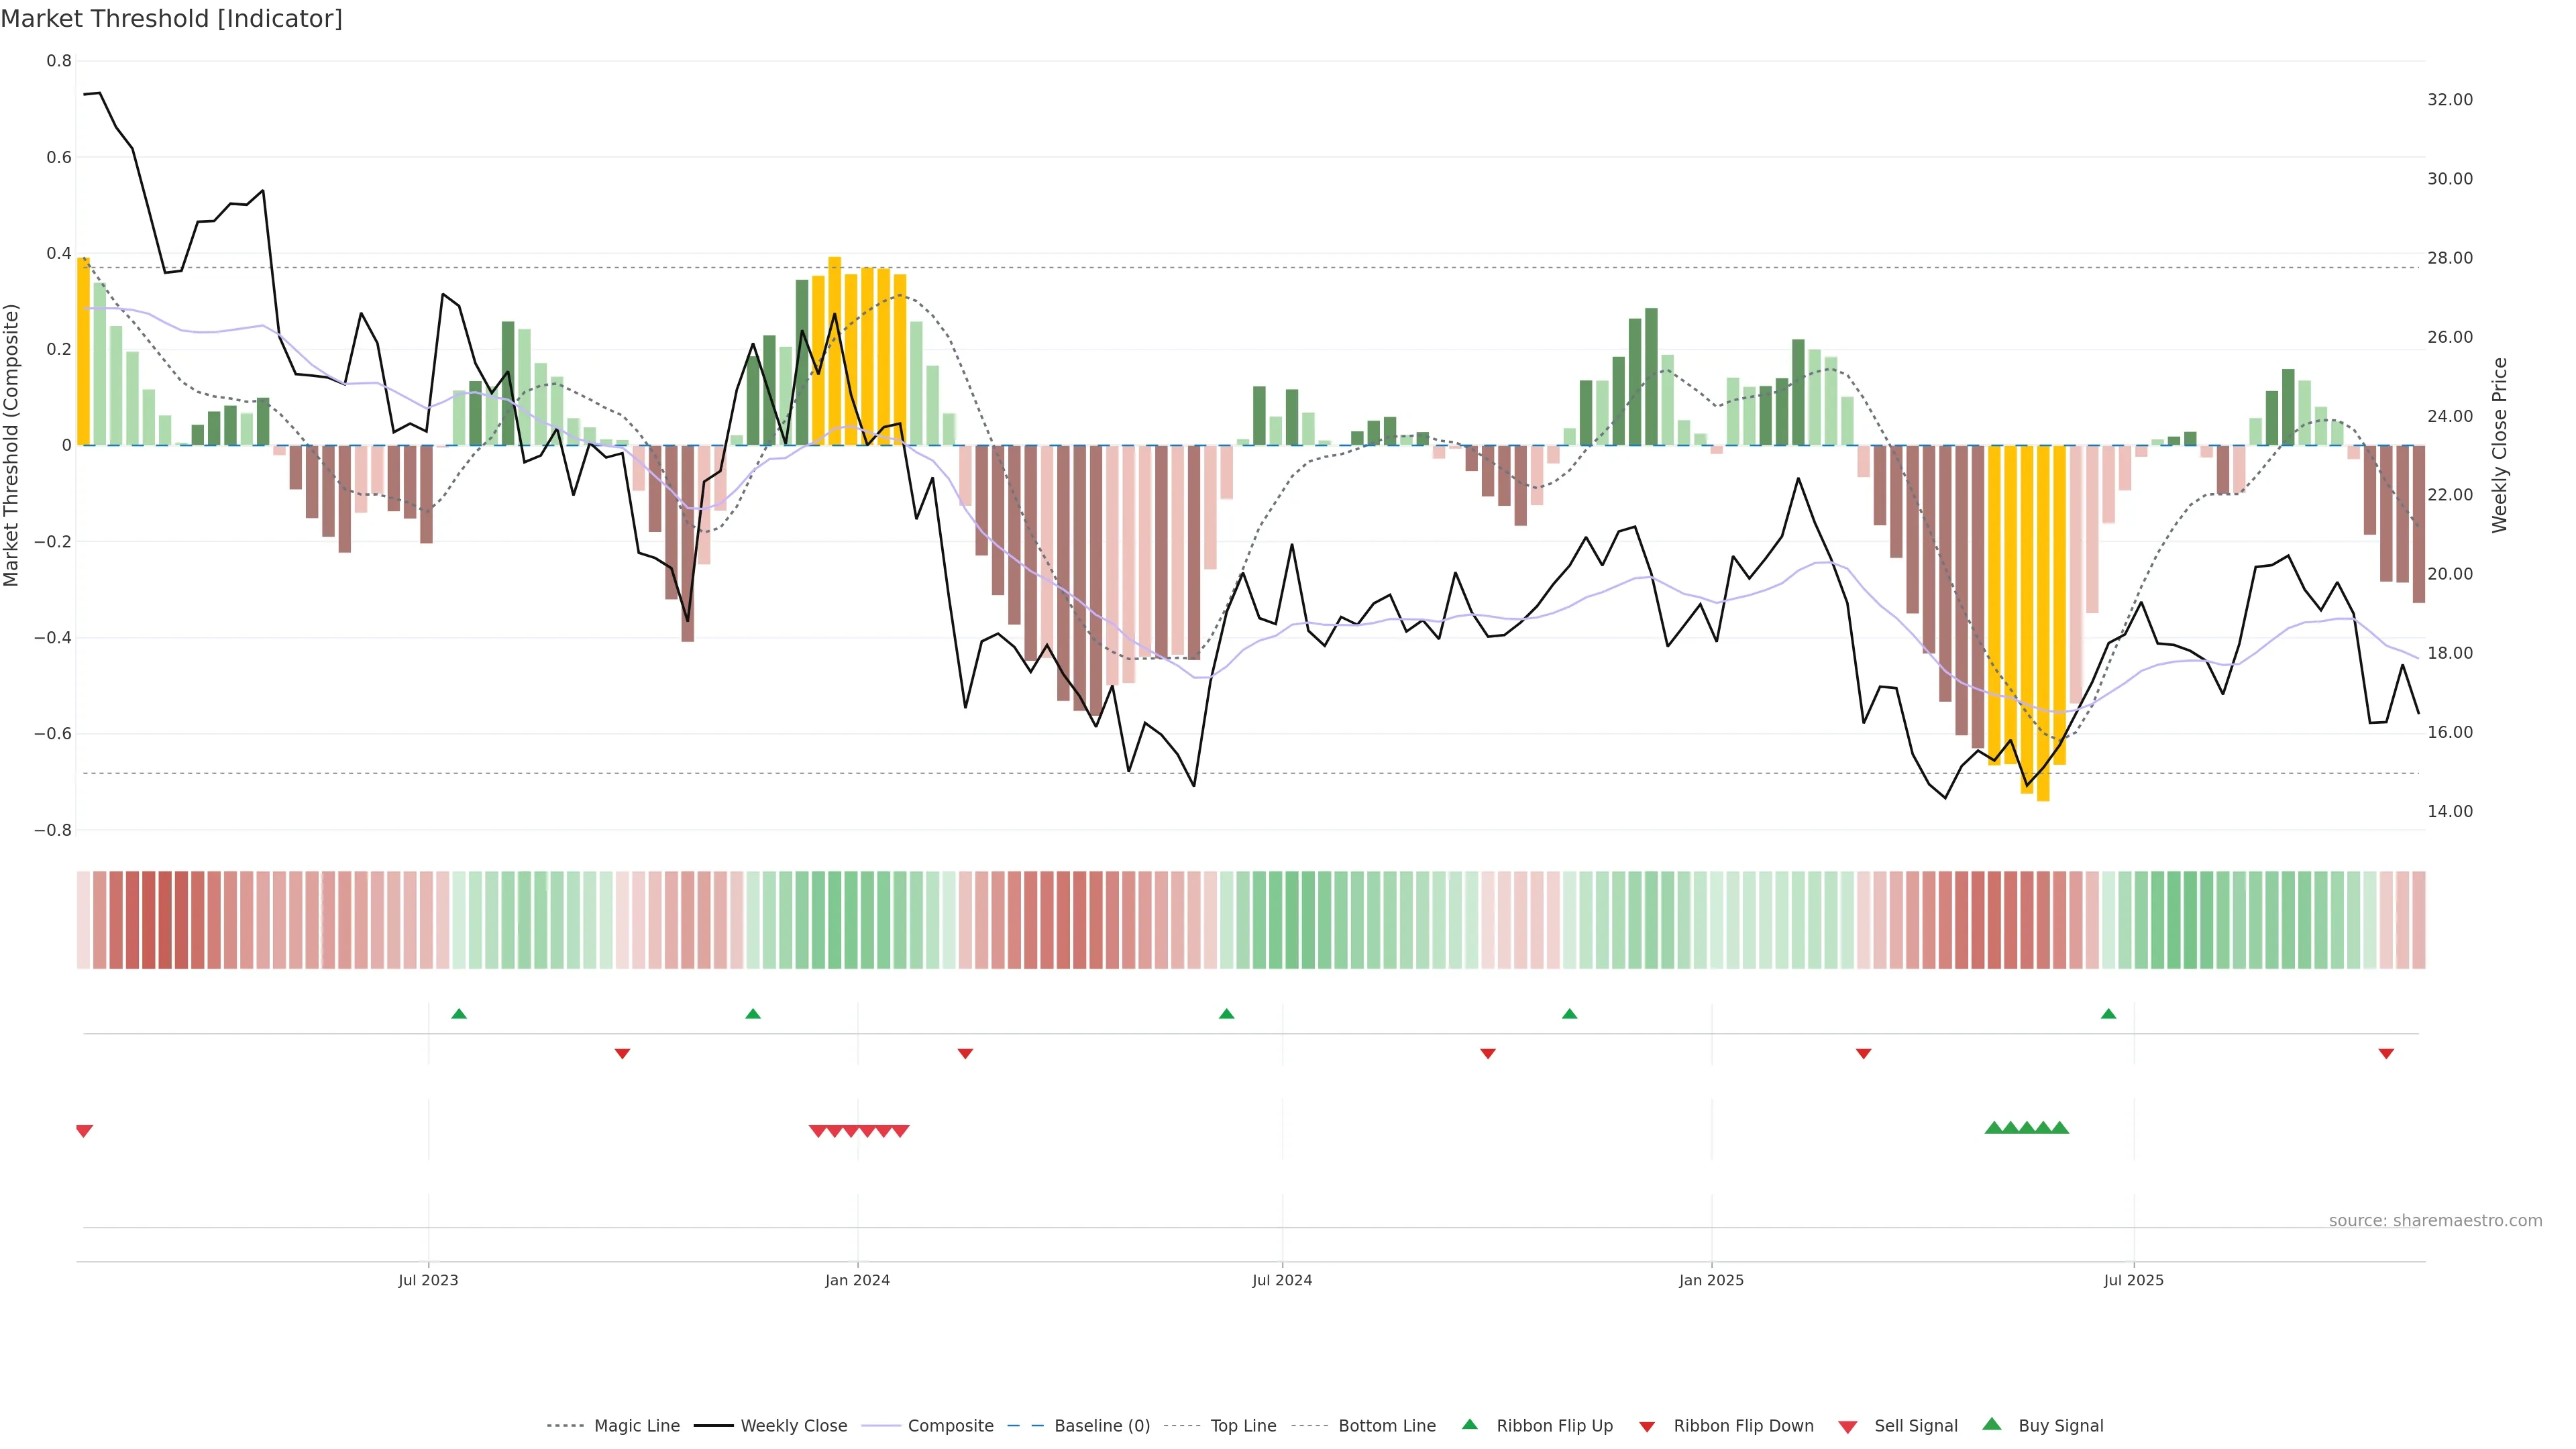Viewport: 2576px width, 1449px height.
Task: Click Ribbon Flip Down legend triangle icon
Action: pos(1647,1426)
